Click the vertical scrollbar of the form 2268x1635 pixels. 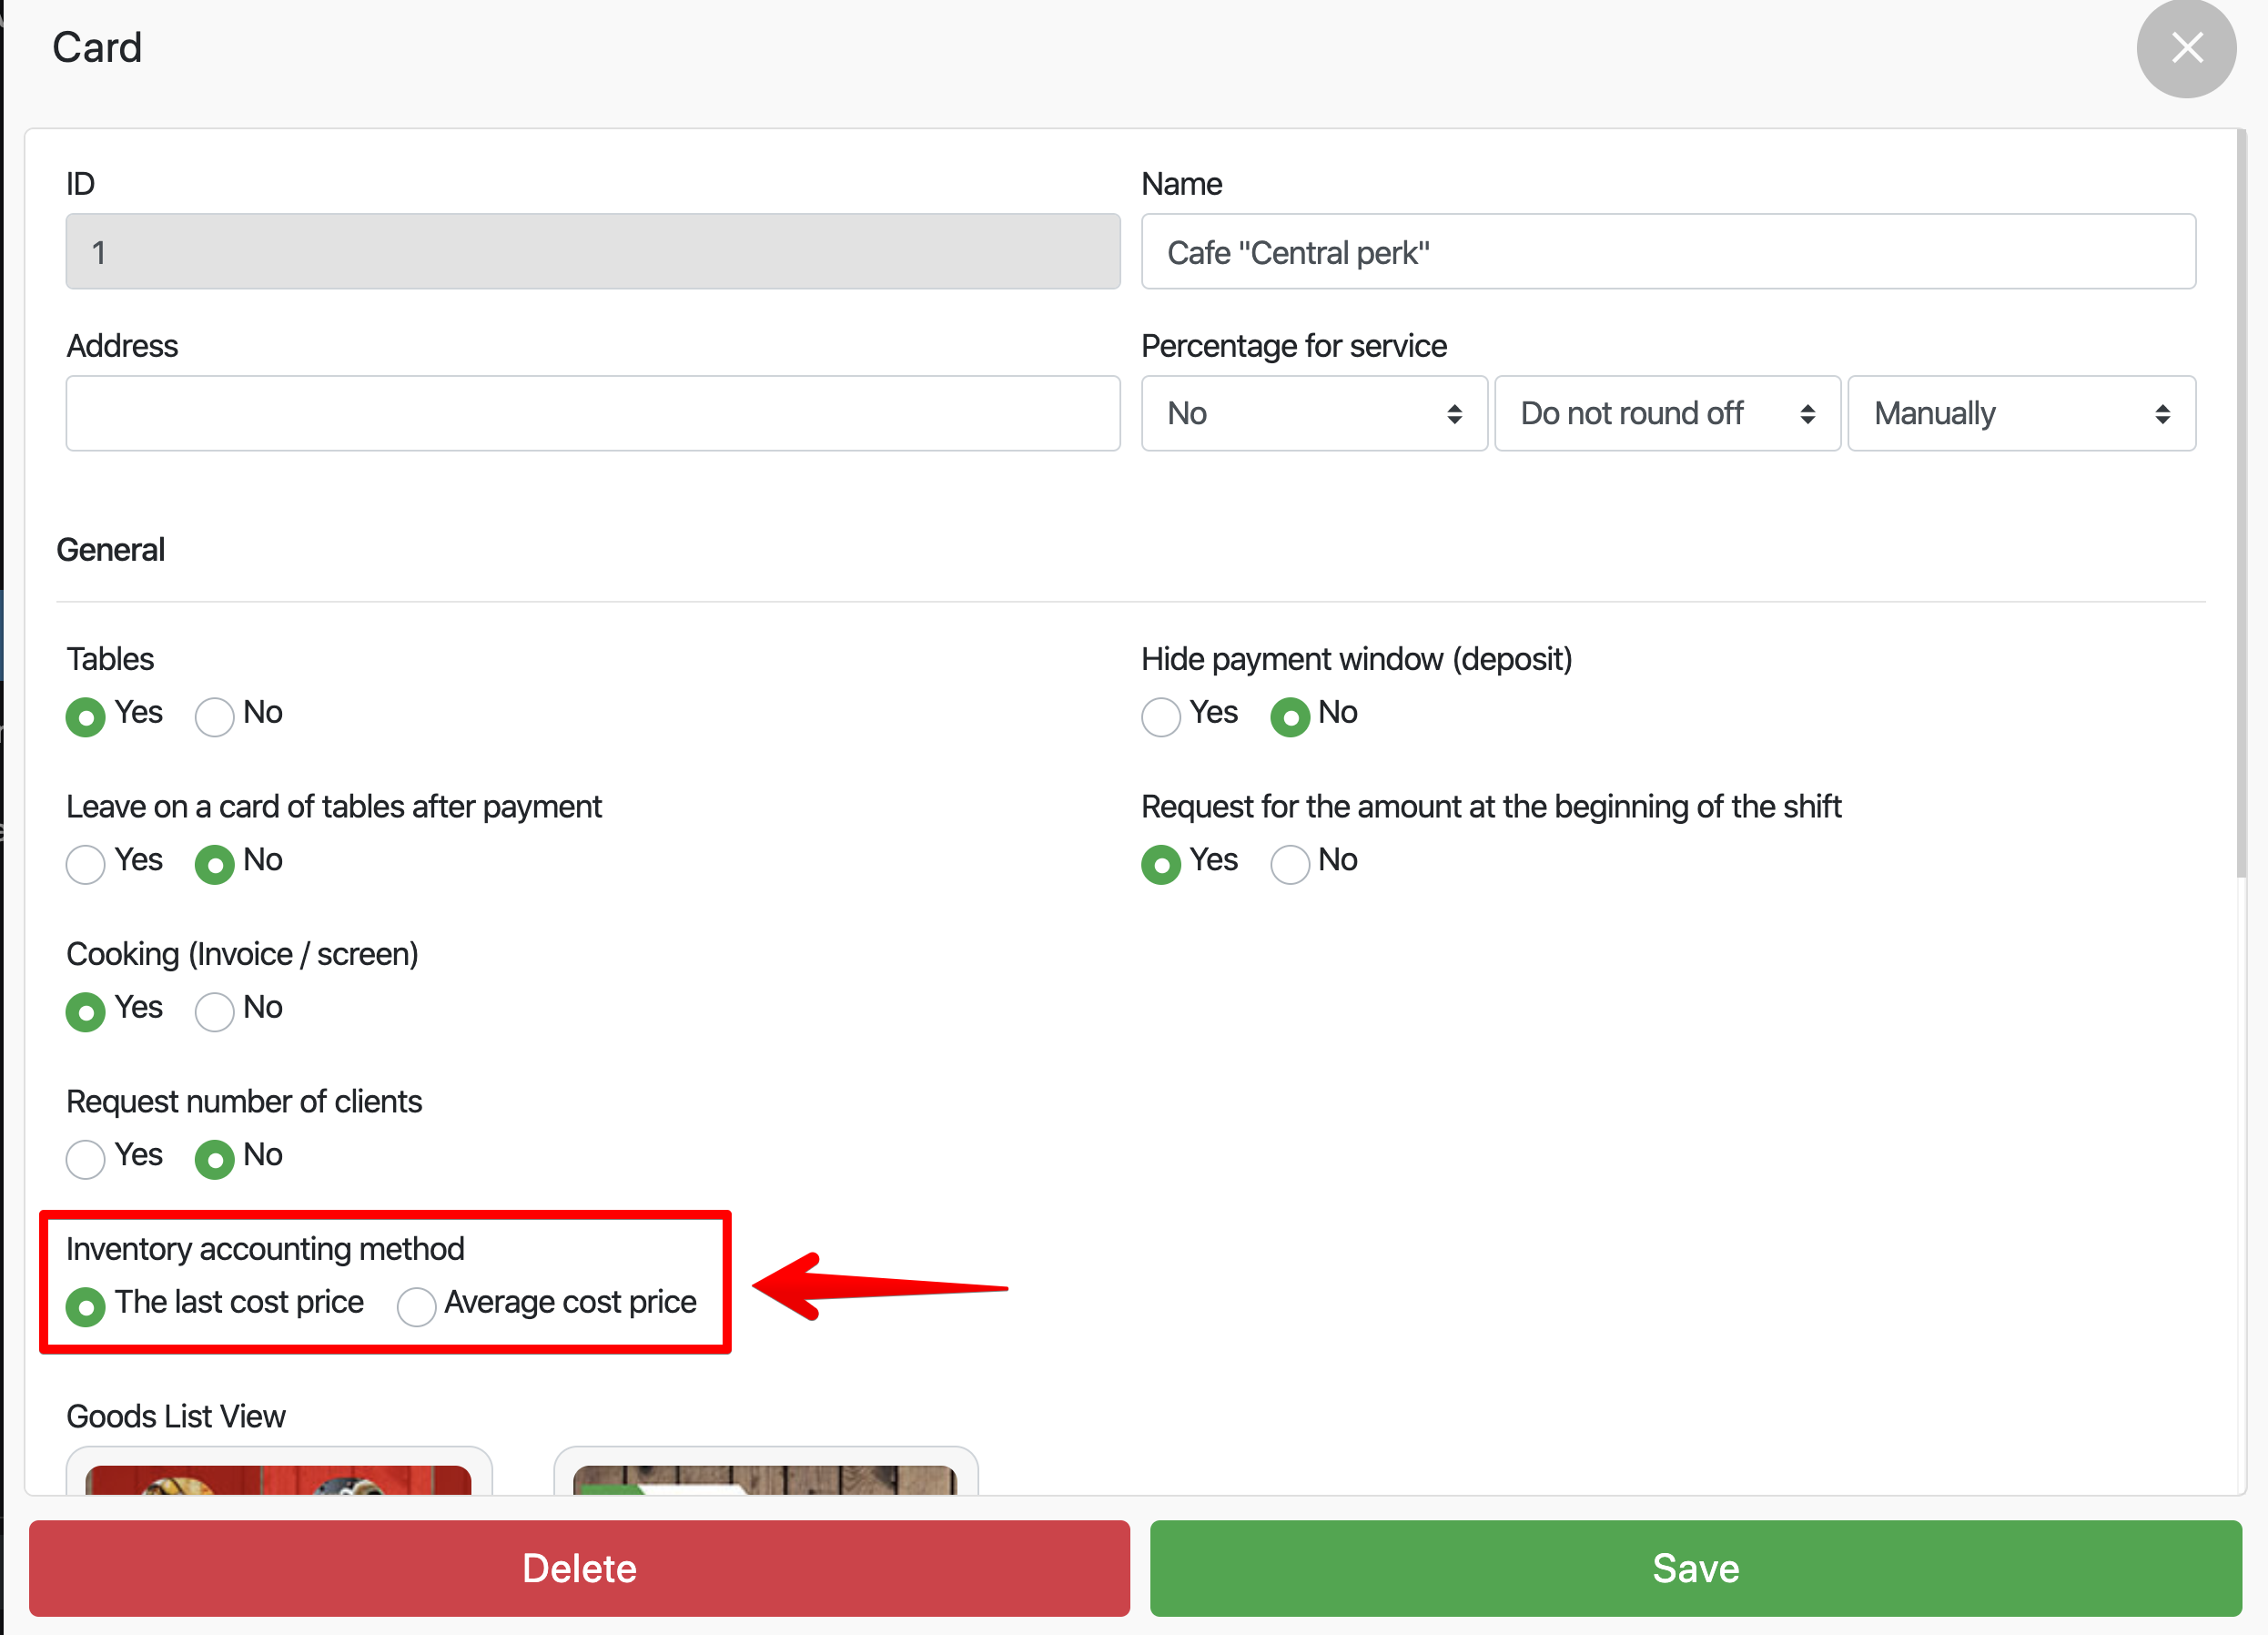point(2241,500)
